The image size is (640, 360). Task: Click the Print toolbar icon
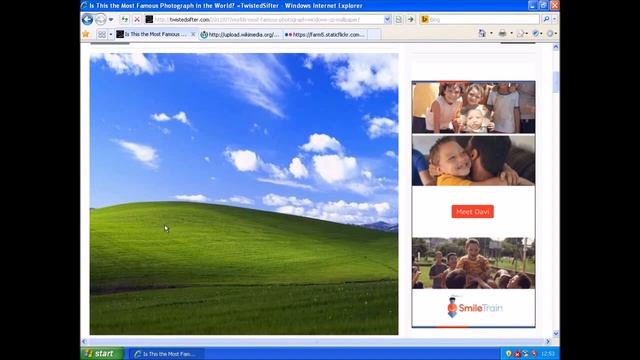pos(502,33)
